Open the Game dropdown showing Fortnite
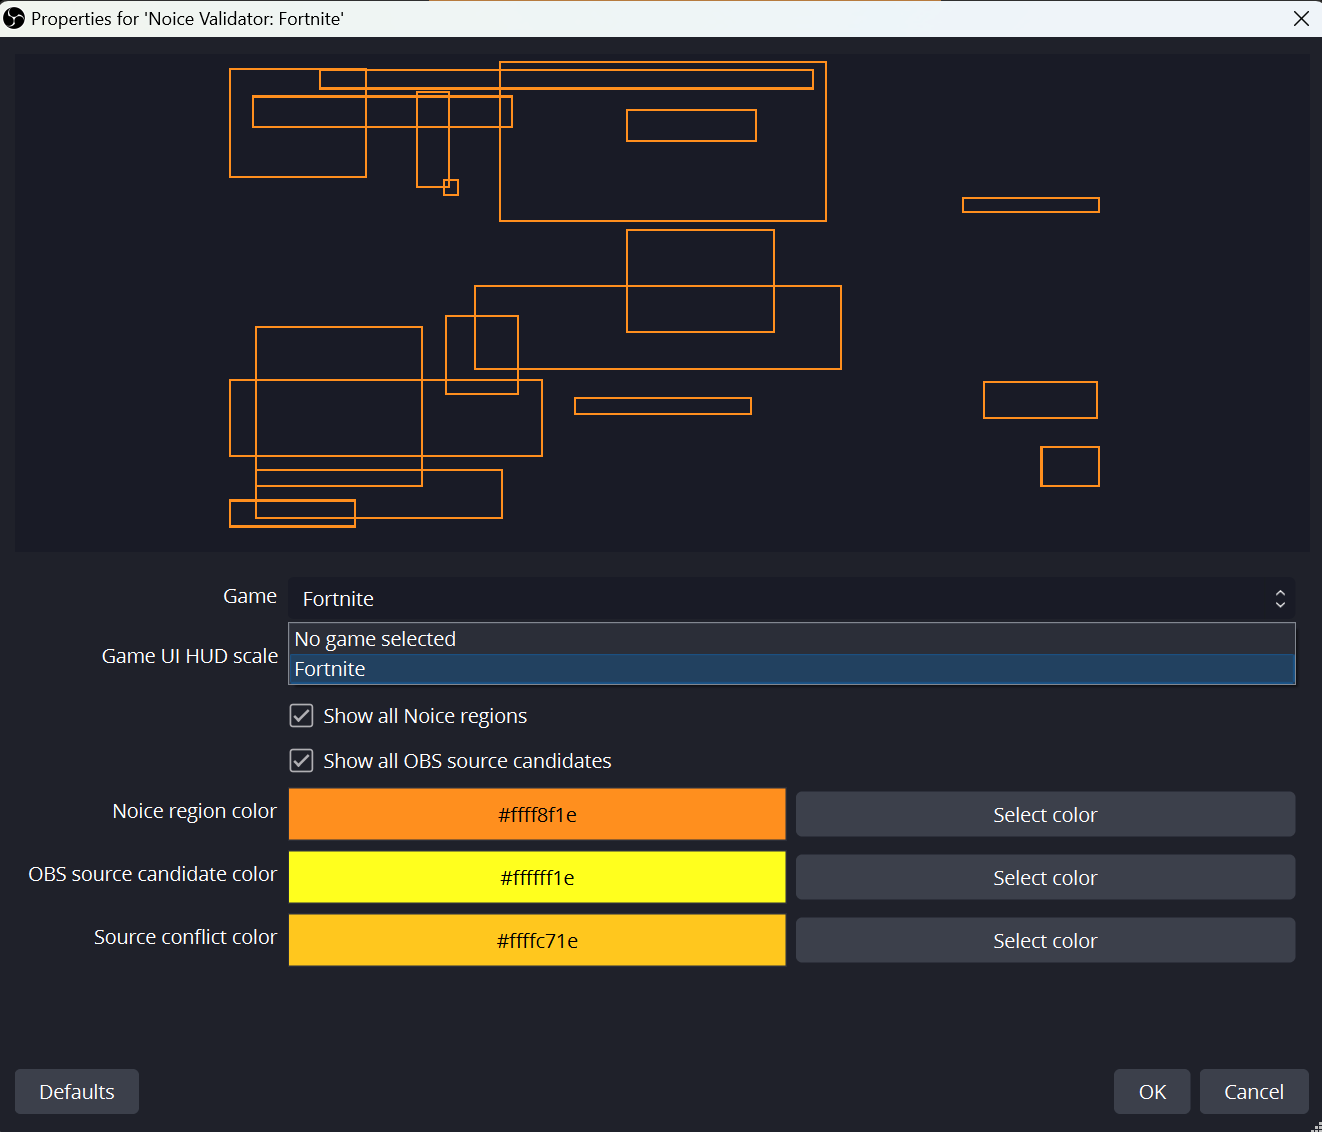Screen dimensions: 1322x1132 (x=791, y=598)
